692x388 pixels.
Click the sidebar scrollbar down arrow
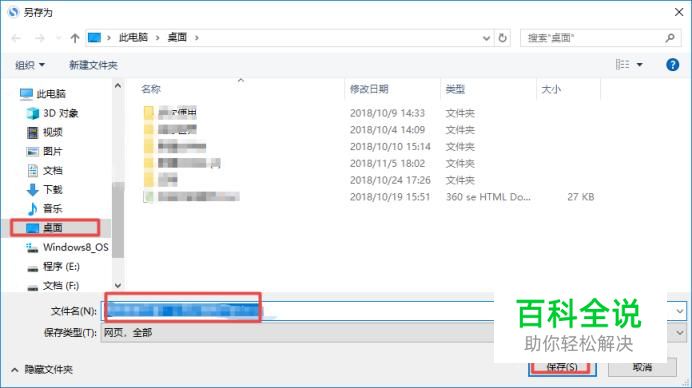[118, 286]
